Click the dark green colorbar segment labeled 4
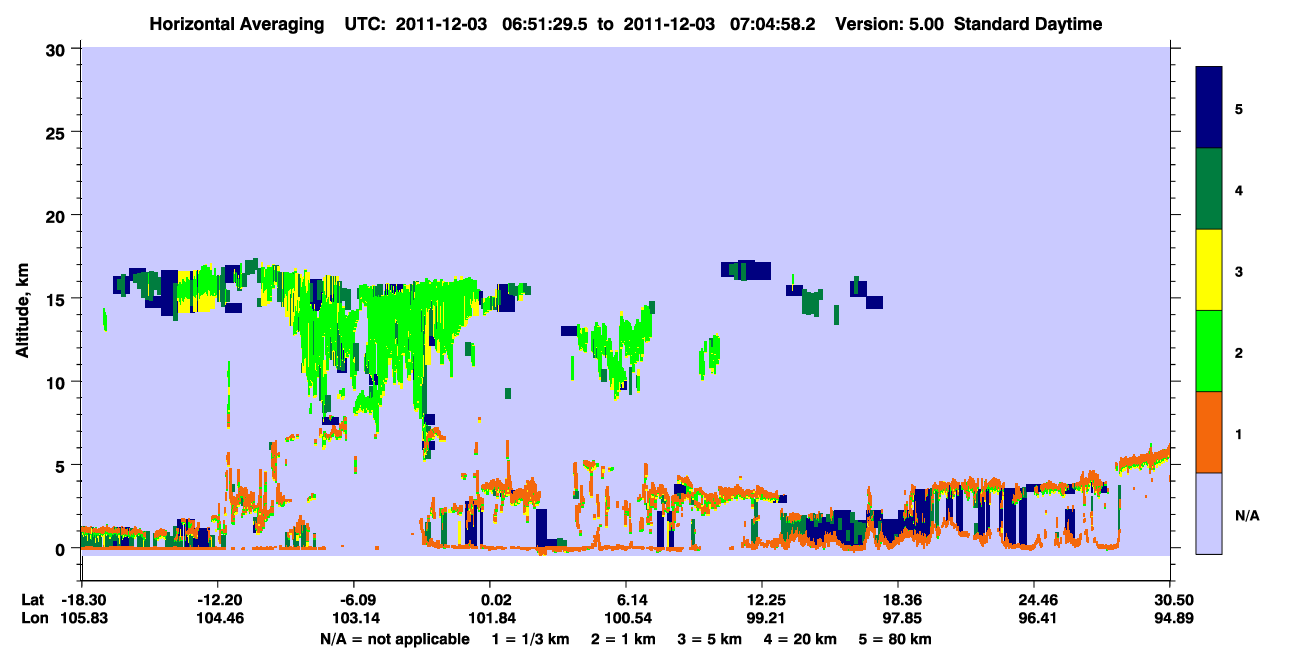Viewport: 1300px width, 667px height. pyautogui.click(x=1209, y=188)
